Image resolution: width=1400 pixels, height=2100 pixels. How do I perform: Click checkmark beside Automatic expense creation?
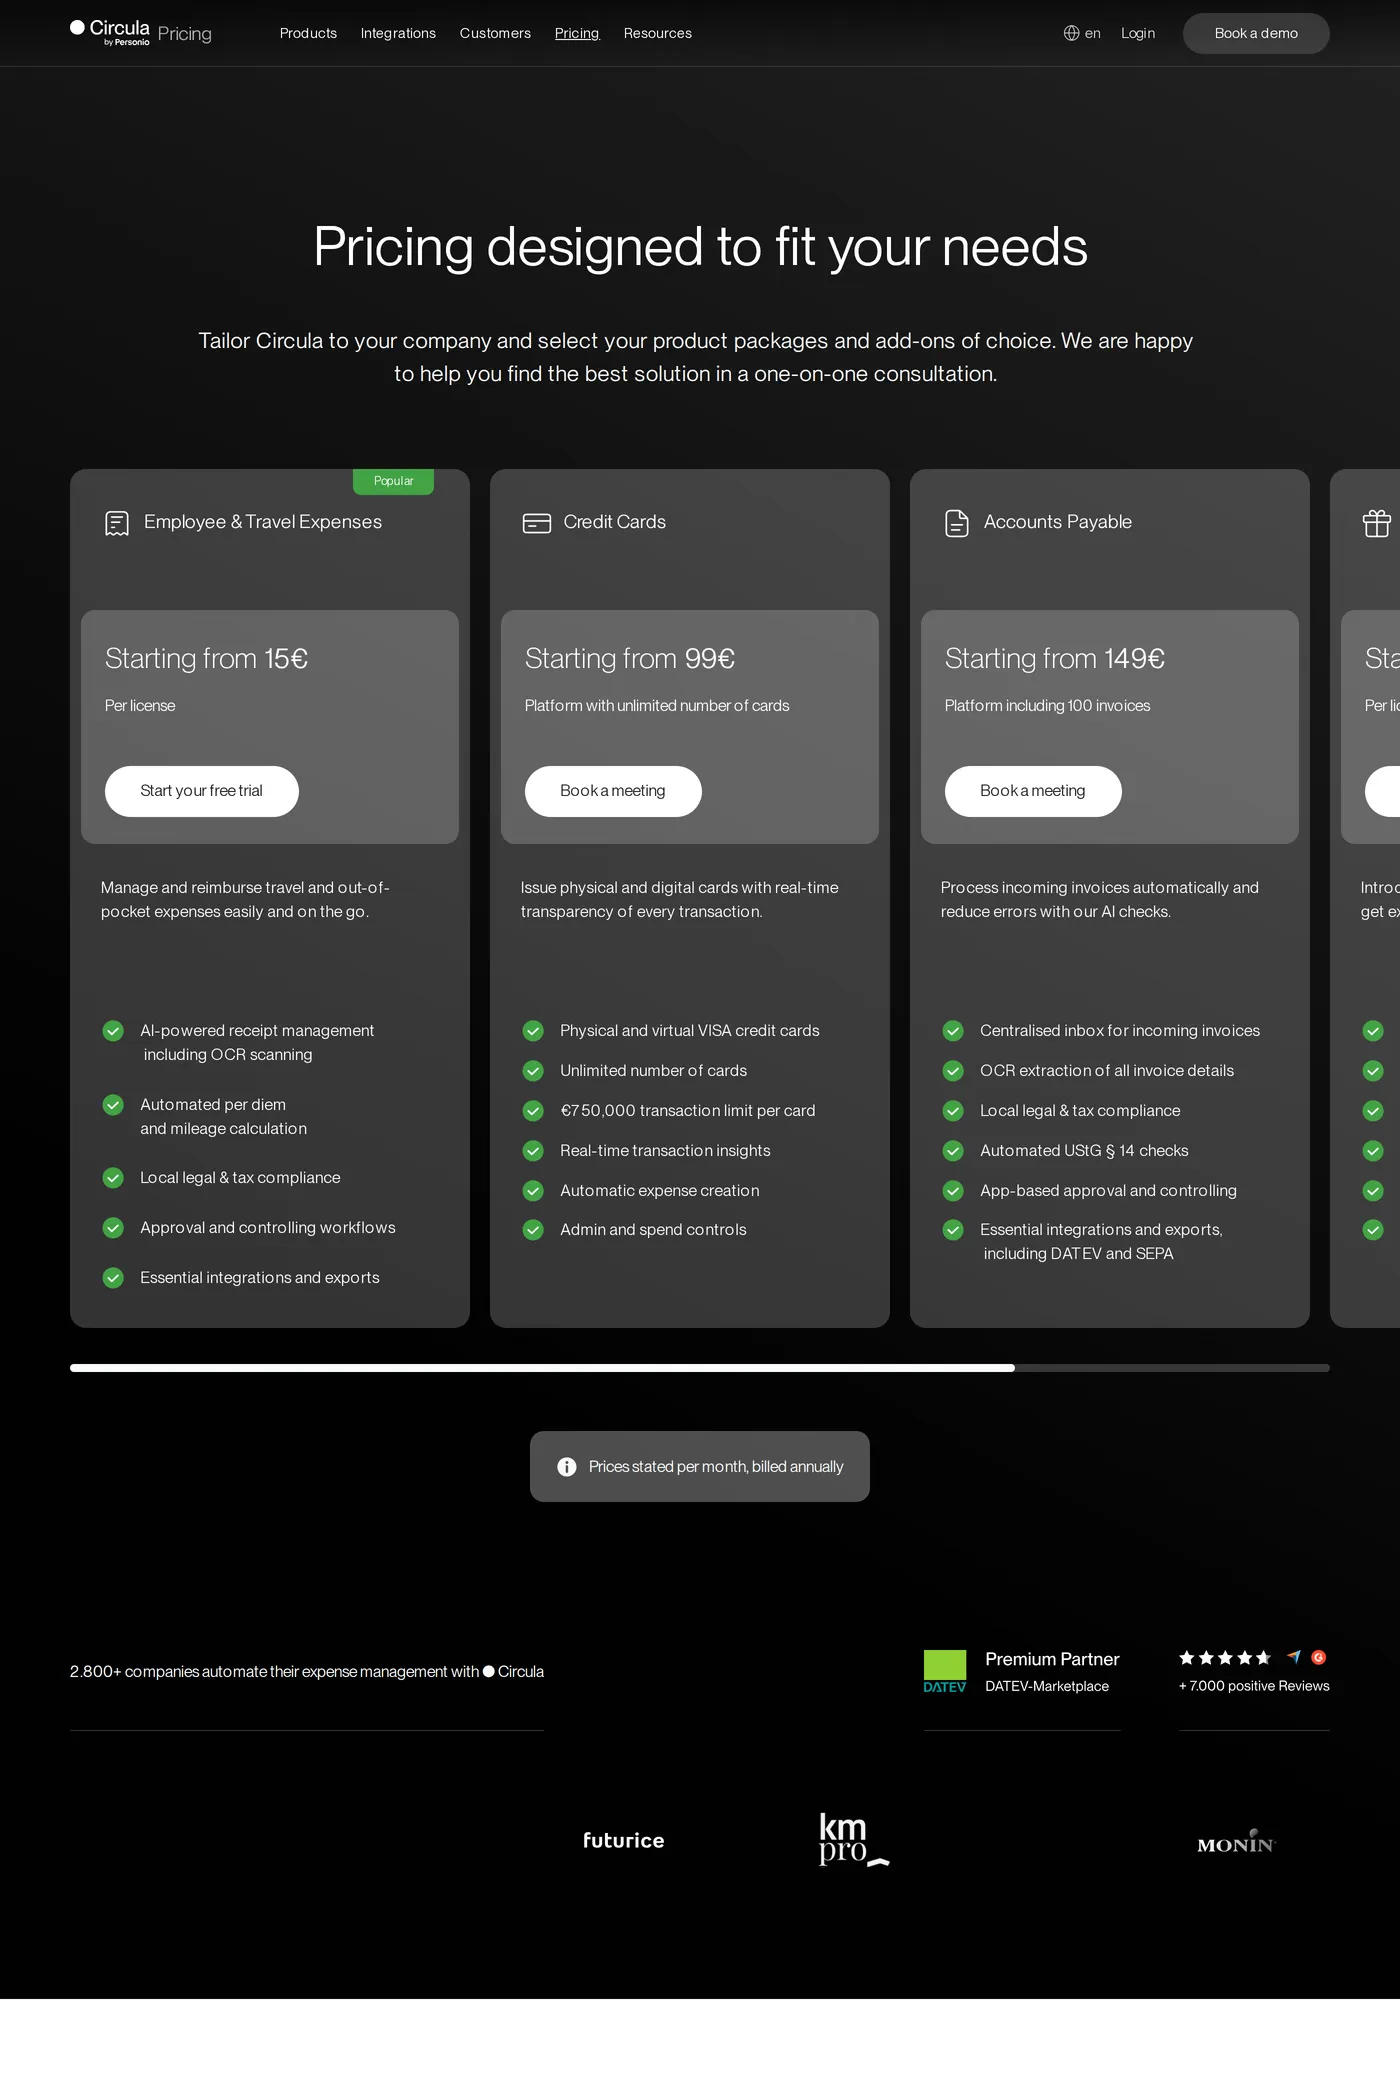point(533,1191)
